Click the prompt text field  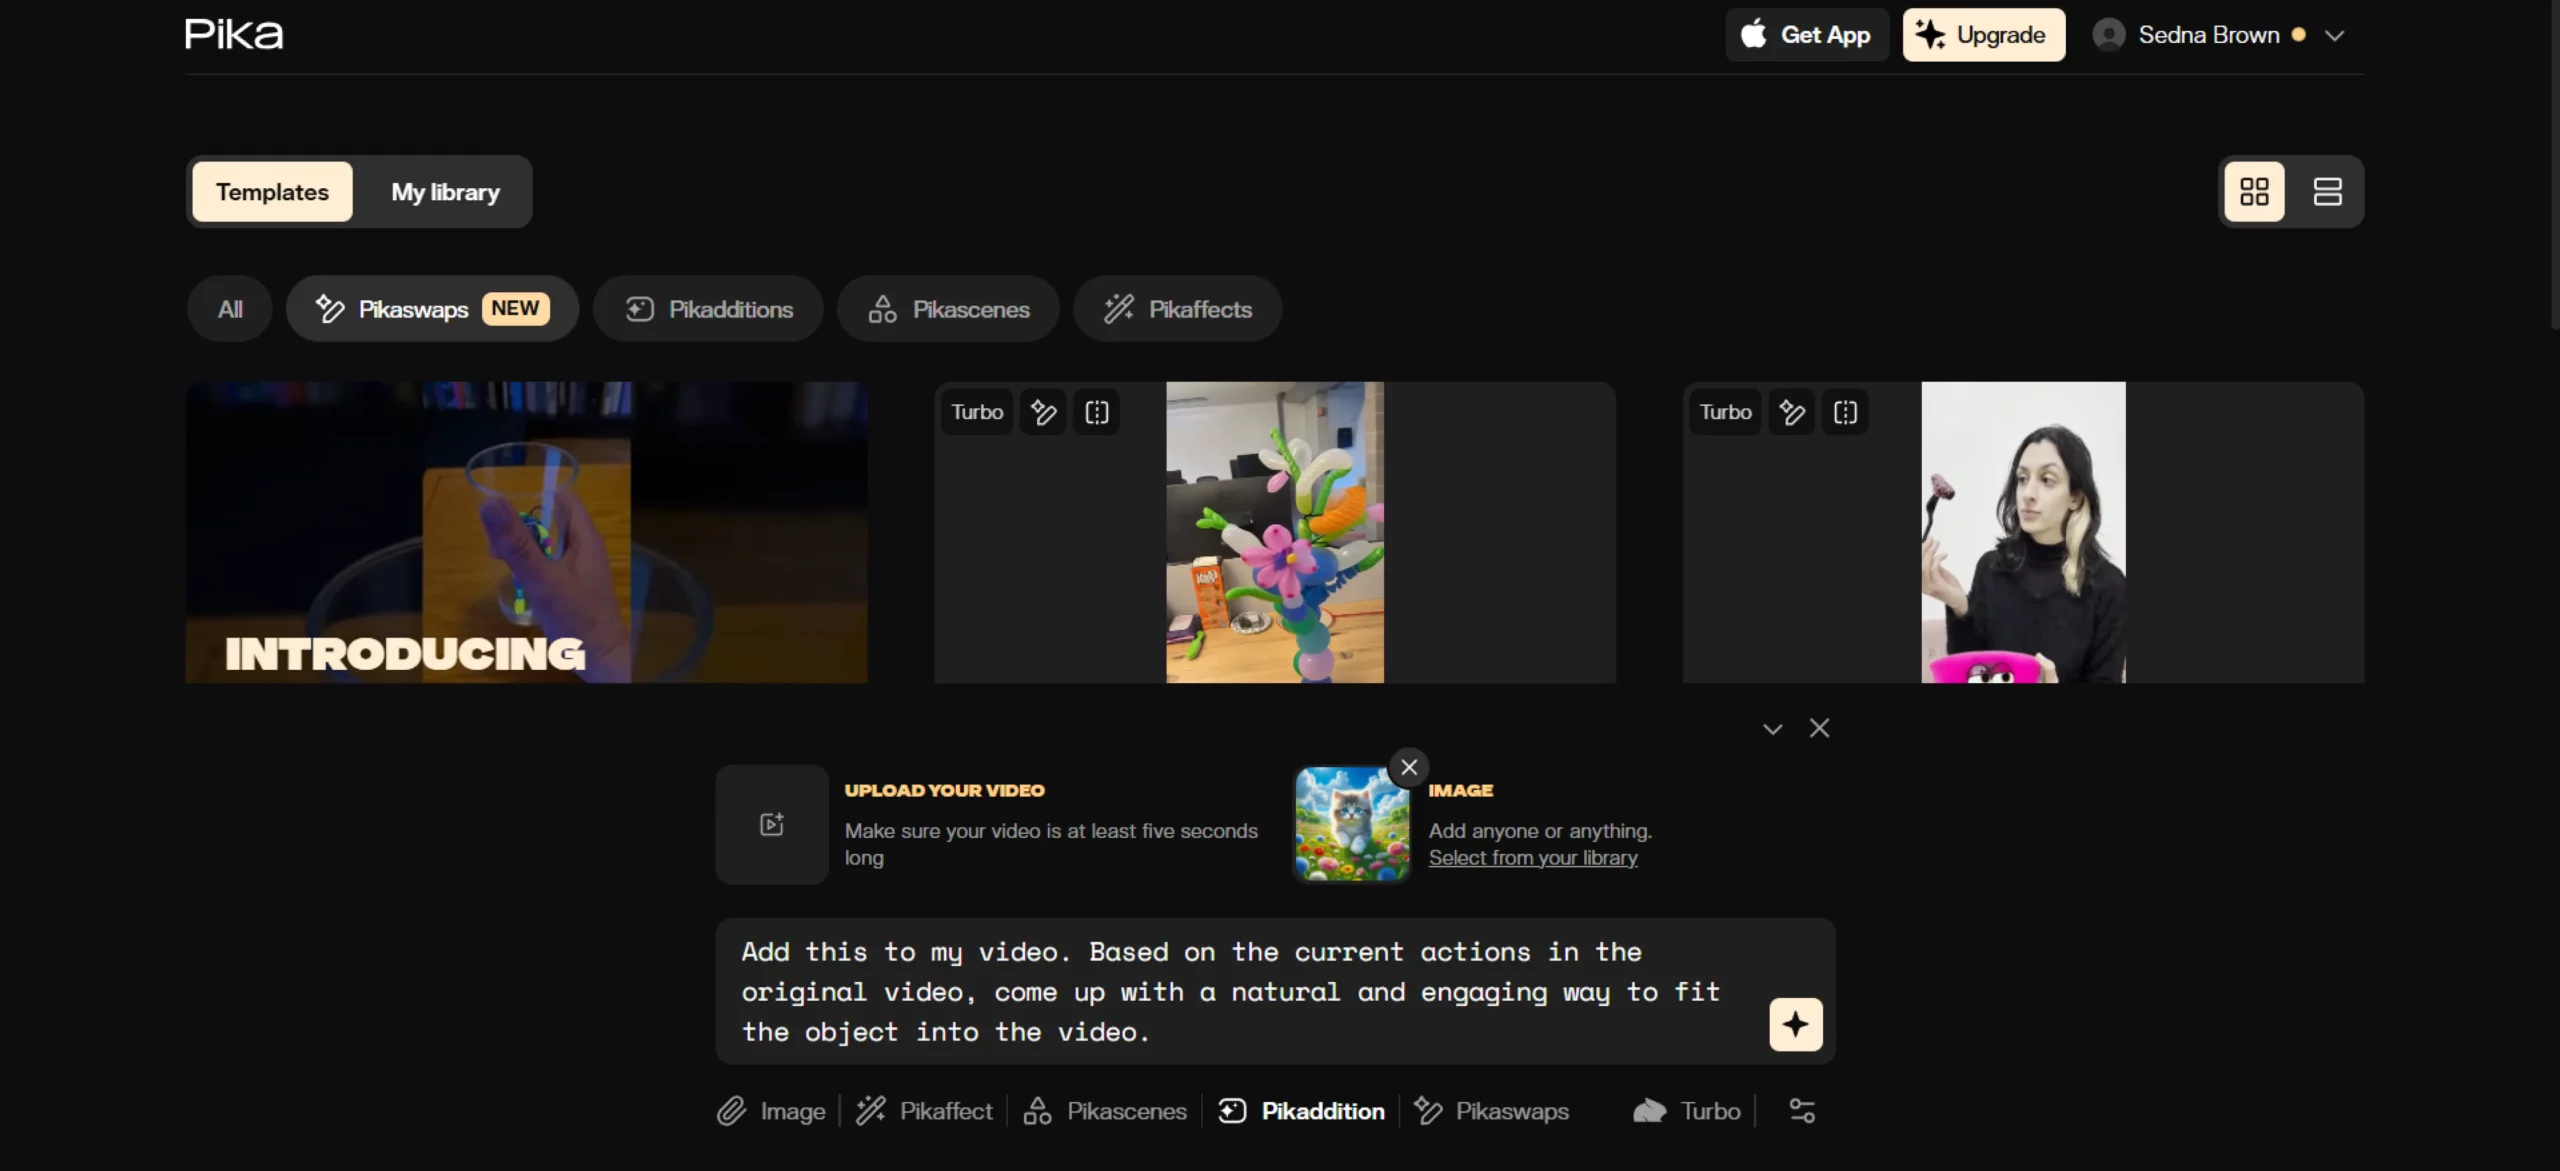coord(1230,991)
